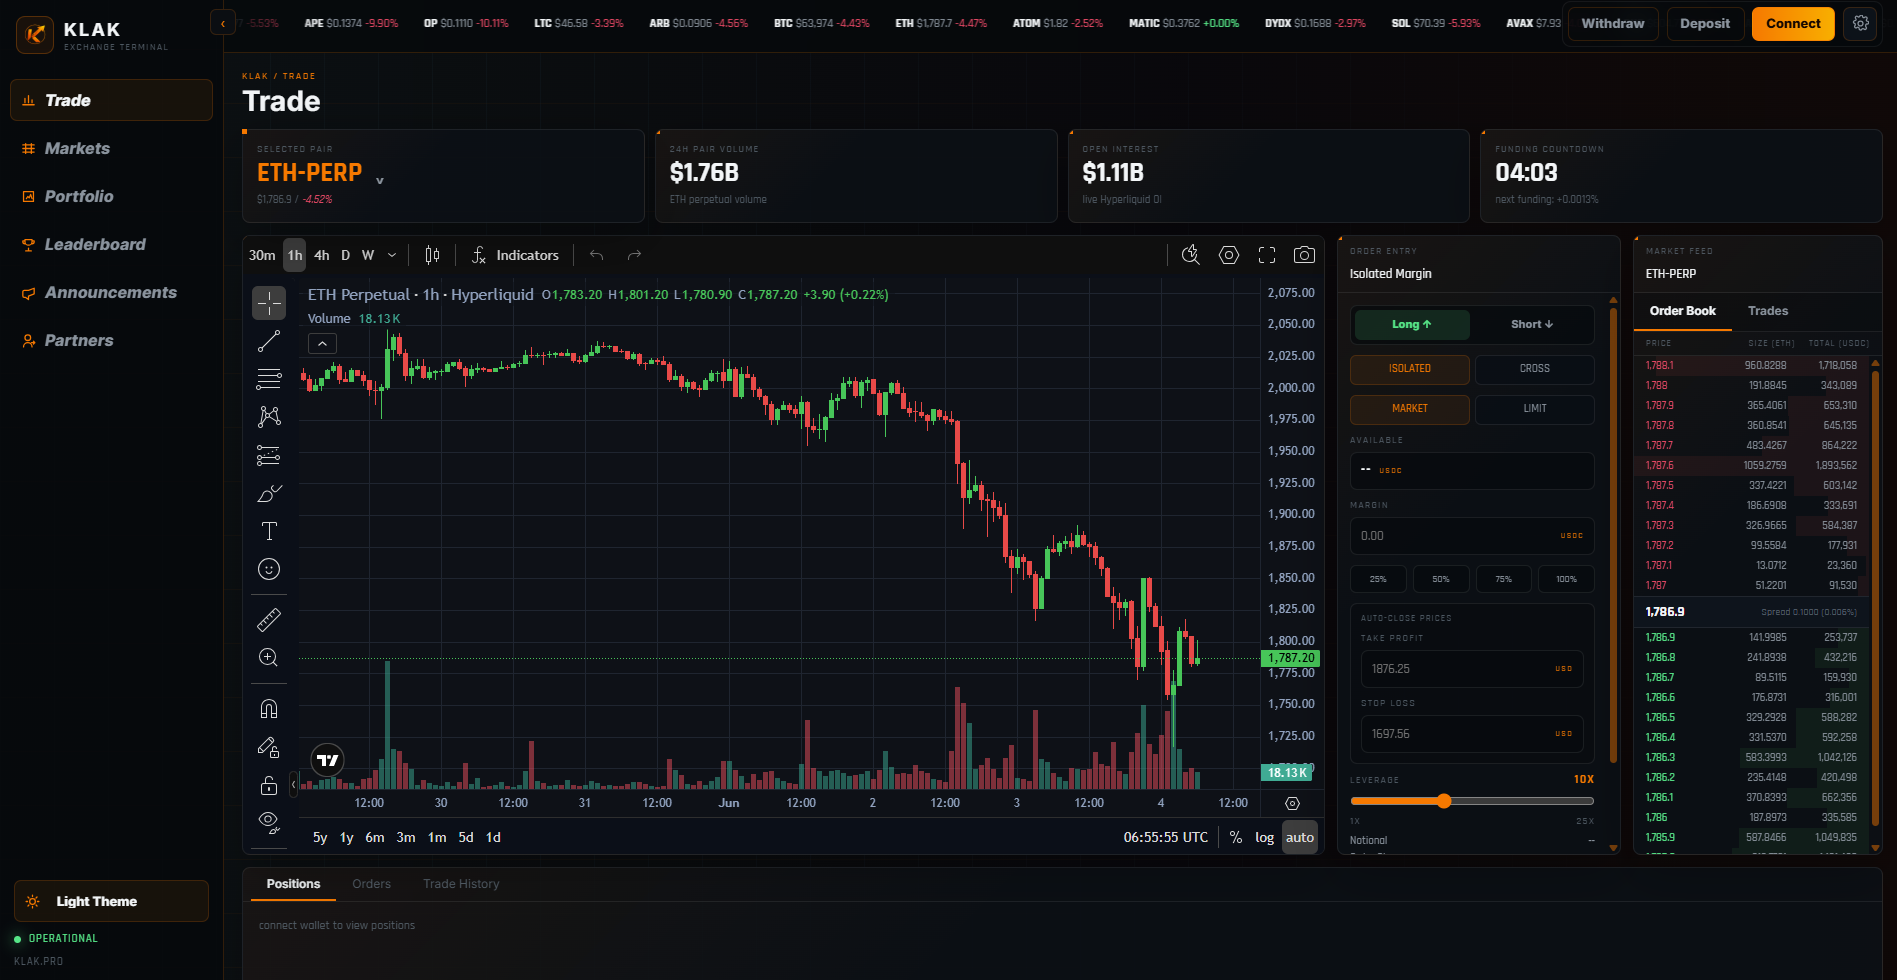Toggle percent scale mode
1897x980 pixels.
click(x=1236, y=838)
